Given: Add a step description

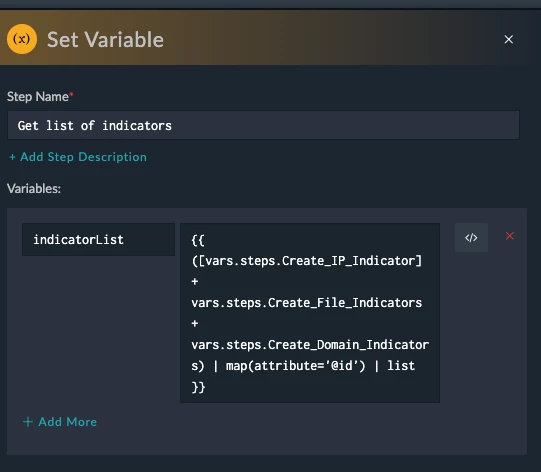Looking at the screenshot, I should tap(78, 157).
